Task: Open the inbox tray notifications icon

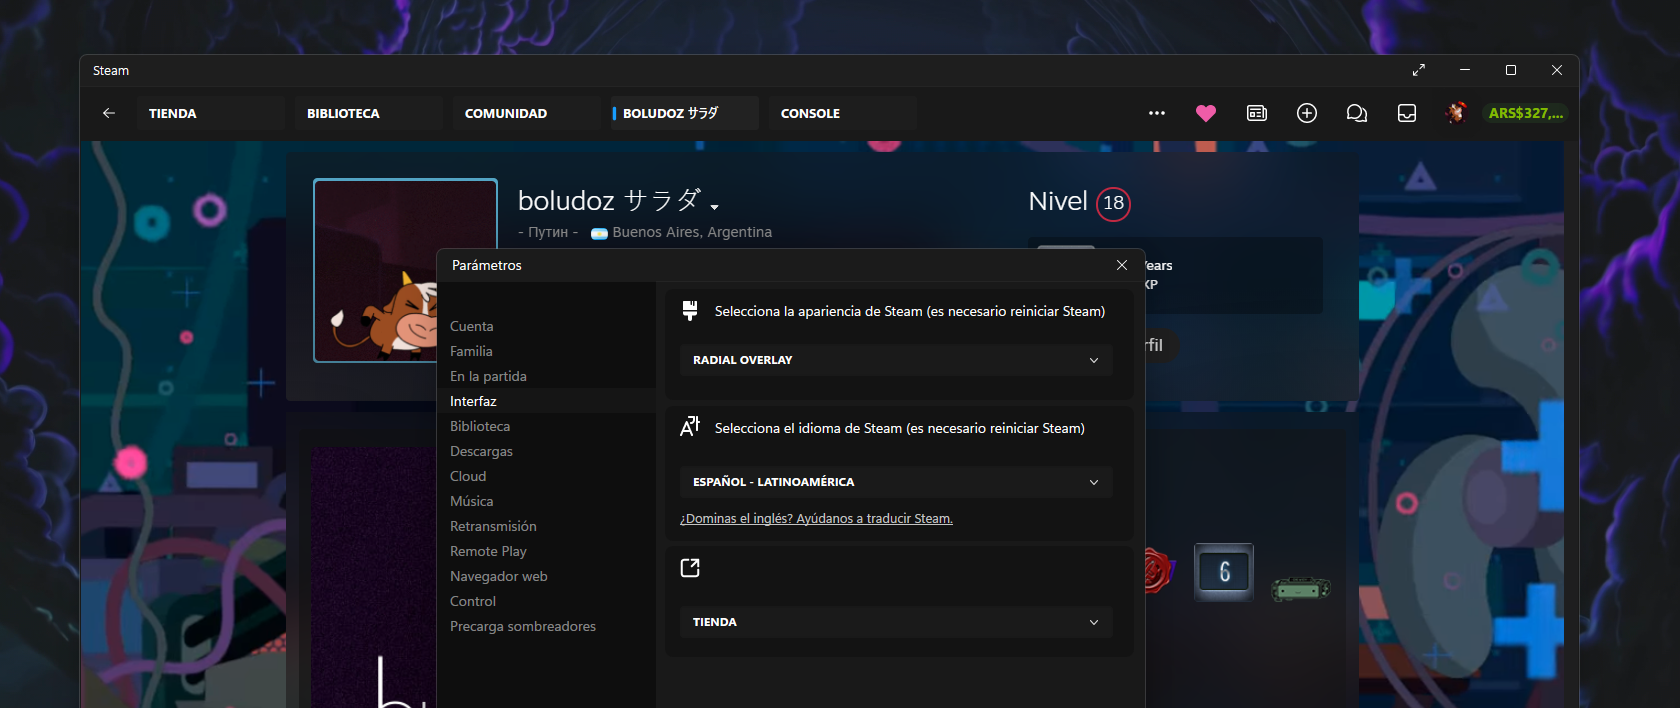Action: pyautogui.click(x=1407, y=113)
